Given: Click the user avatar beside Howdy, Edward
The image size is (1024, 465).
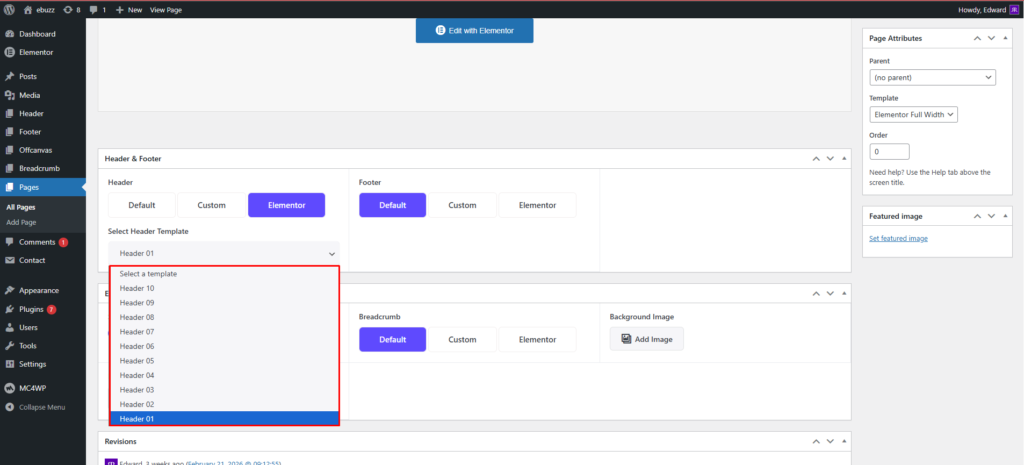Looking at the screenshot, I should point(1012,9).
